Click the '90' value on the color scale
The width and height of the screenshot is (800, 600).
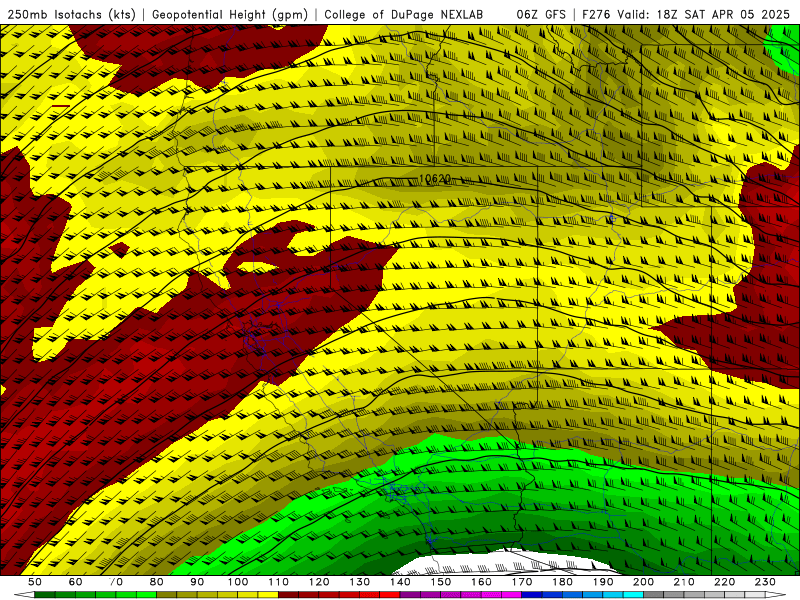pos(197,582)
